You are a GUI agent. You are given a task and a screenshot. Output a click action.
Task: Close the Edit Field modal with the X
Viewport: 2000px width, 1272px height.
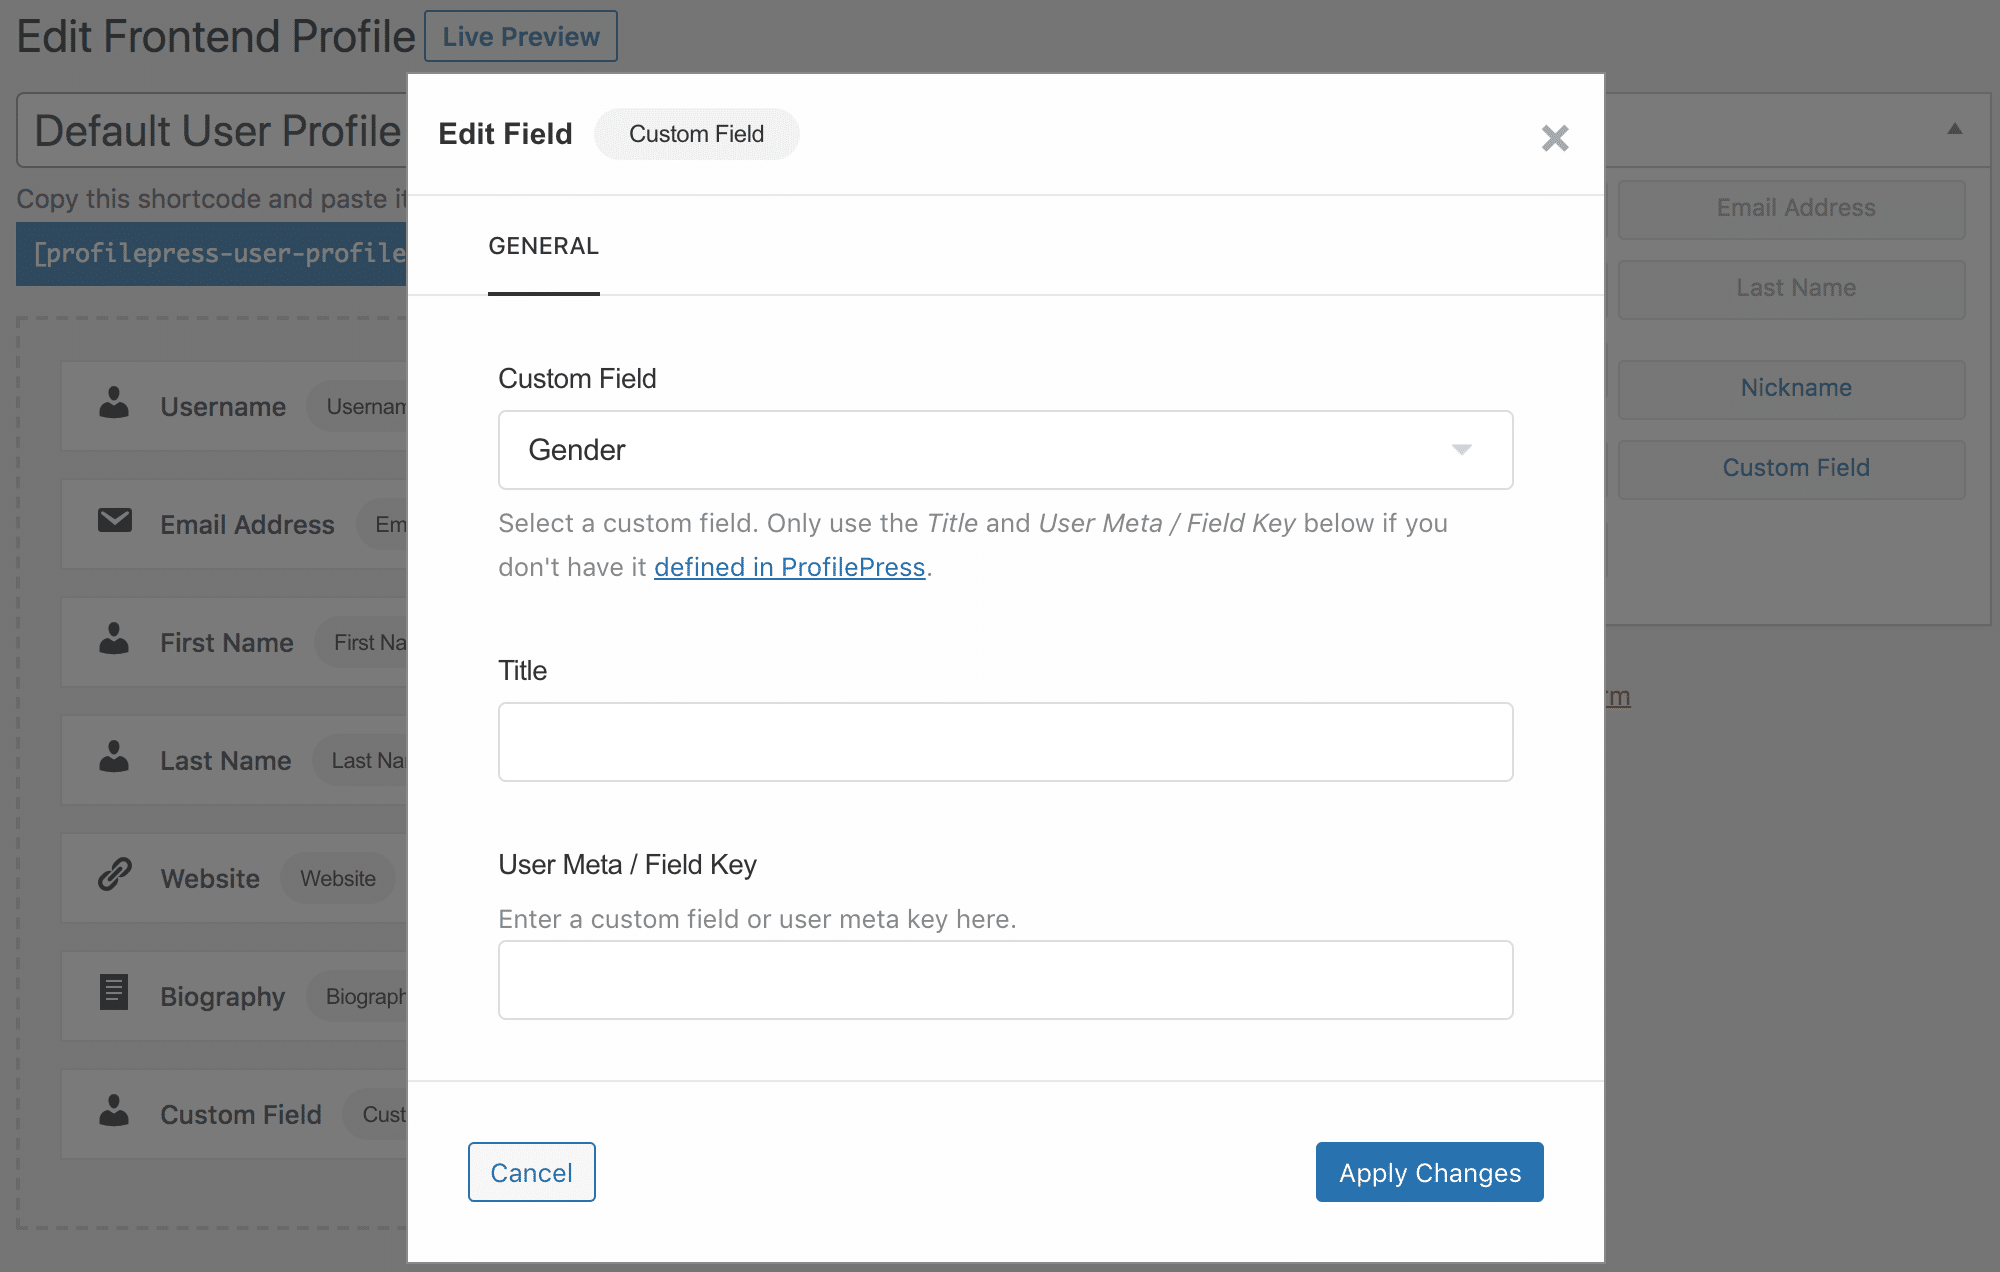1554,138
